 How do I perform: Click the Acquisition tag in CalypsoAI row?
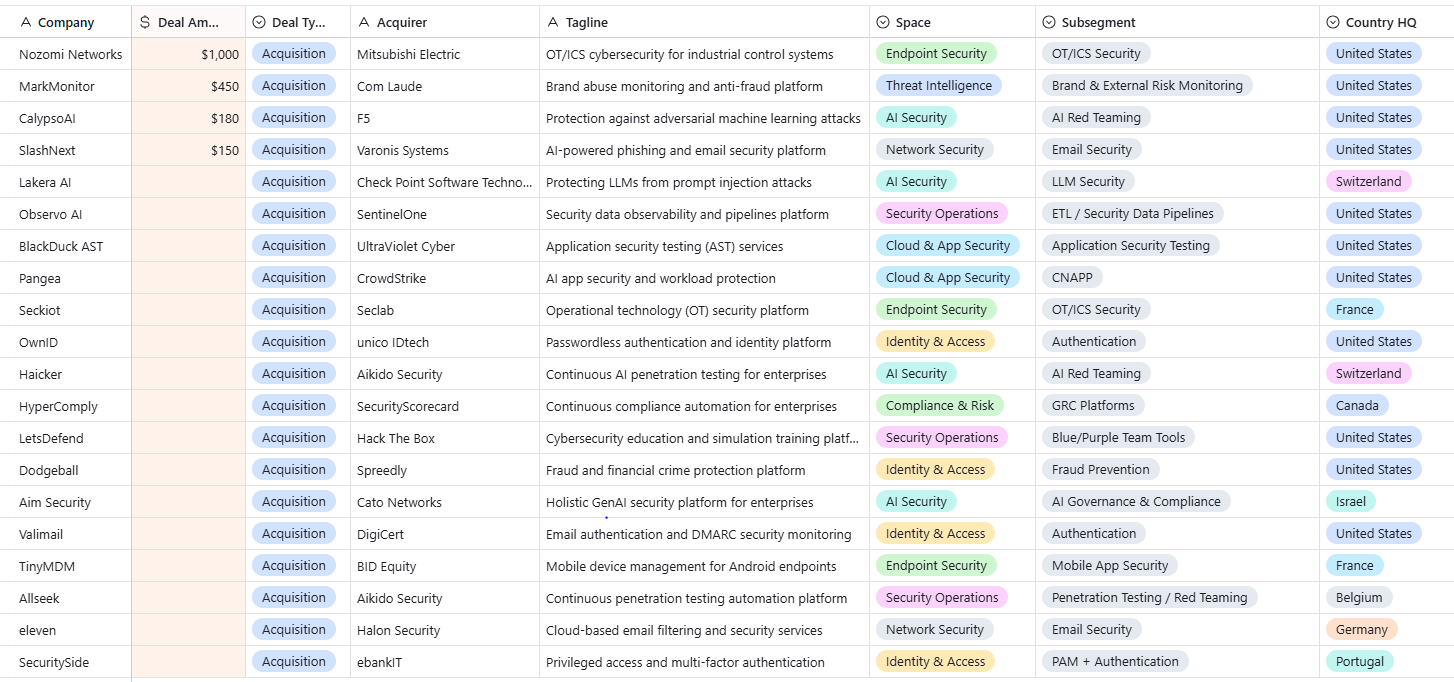(294, 118)
